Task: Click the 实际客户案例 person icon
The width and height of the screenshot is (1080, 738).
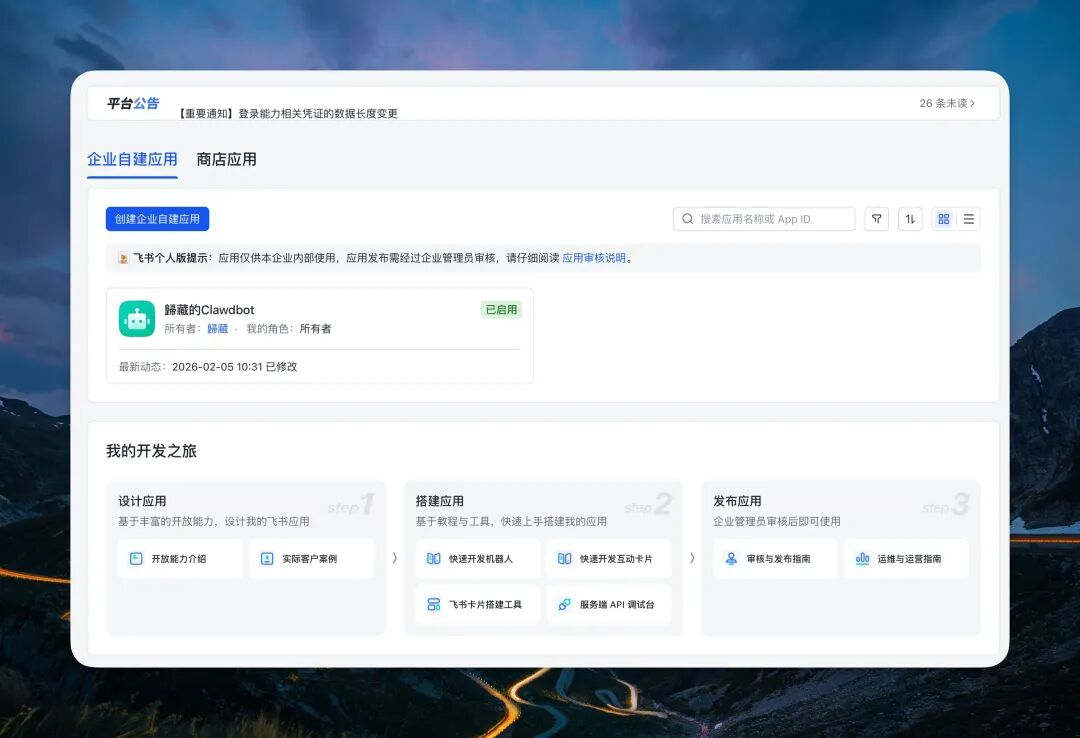Action: (265, 558)
